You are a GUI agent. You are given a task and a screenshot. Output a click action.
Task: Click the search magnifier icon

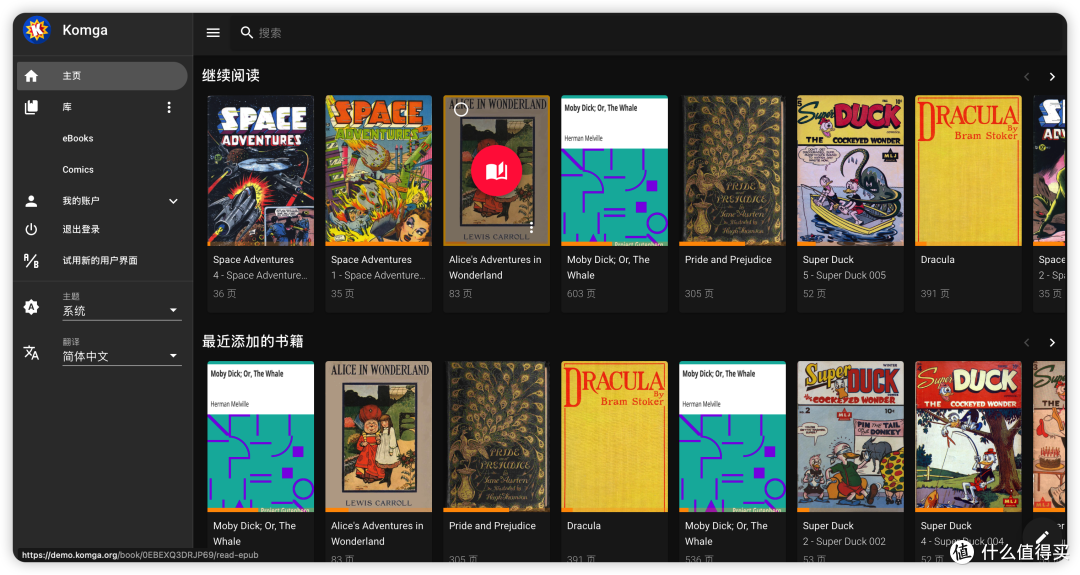(x=247, y=32)
